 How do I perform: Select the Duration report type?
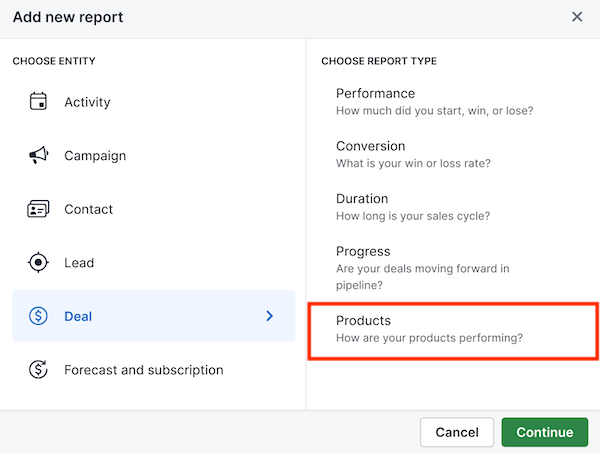pyautogui.click(x=413, y=207)
